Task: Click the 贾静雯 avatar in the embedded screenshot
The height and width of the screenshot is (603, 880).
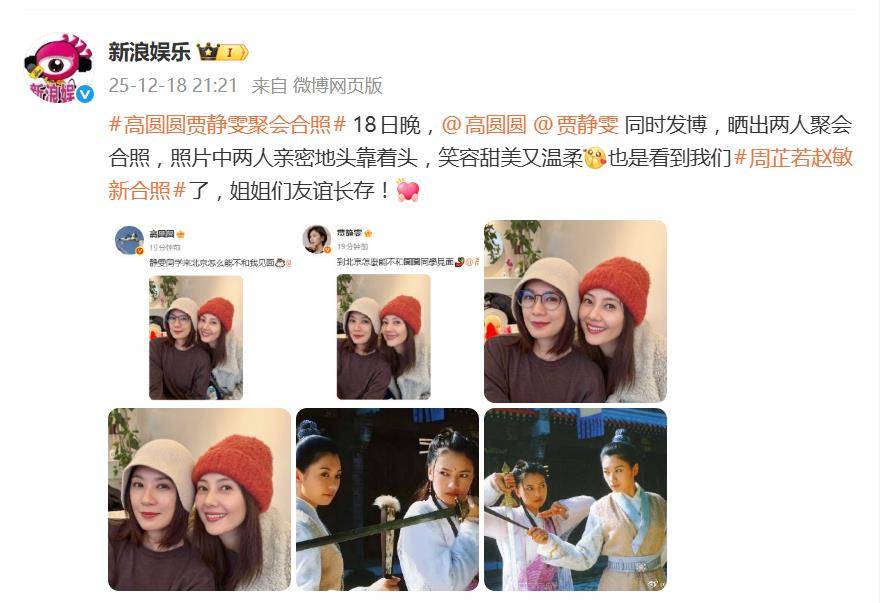Action: point(317,239)
